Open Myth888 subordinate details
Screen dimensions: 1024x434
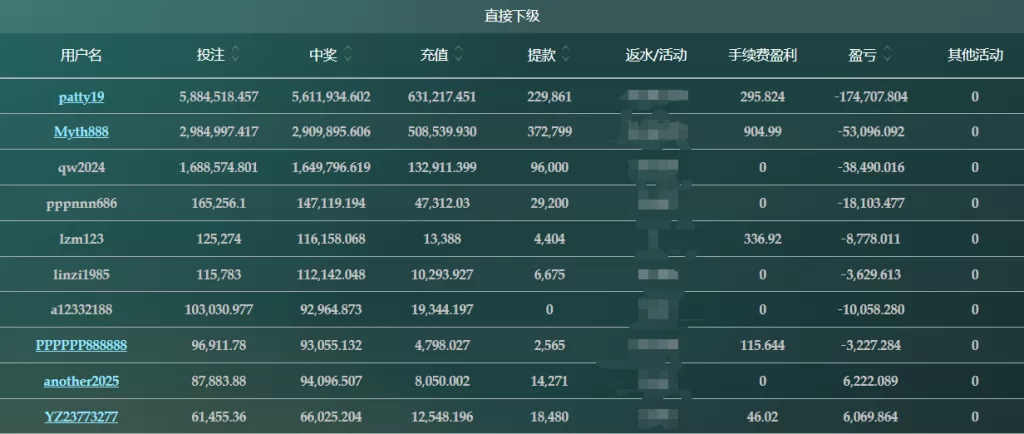tap(82, 132)
